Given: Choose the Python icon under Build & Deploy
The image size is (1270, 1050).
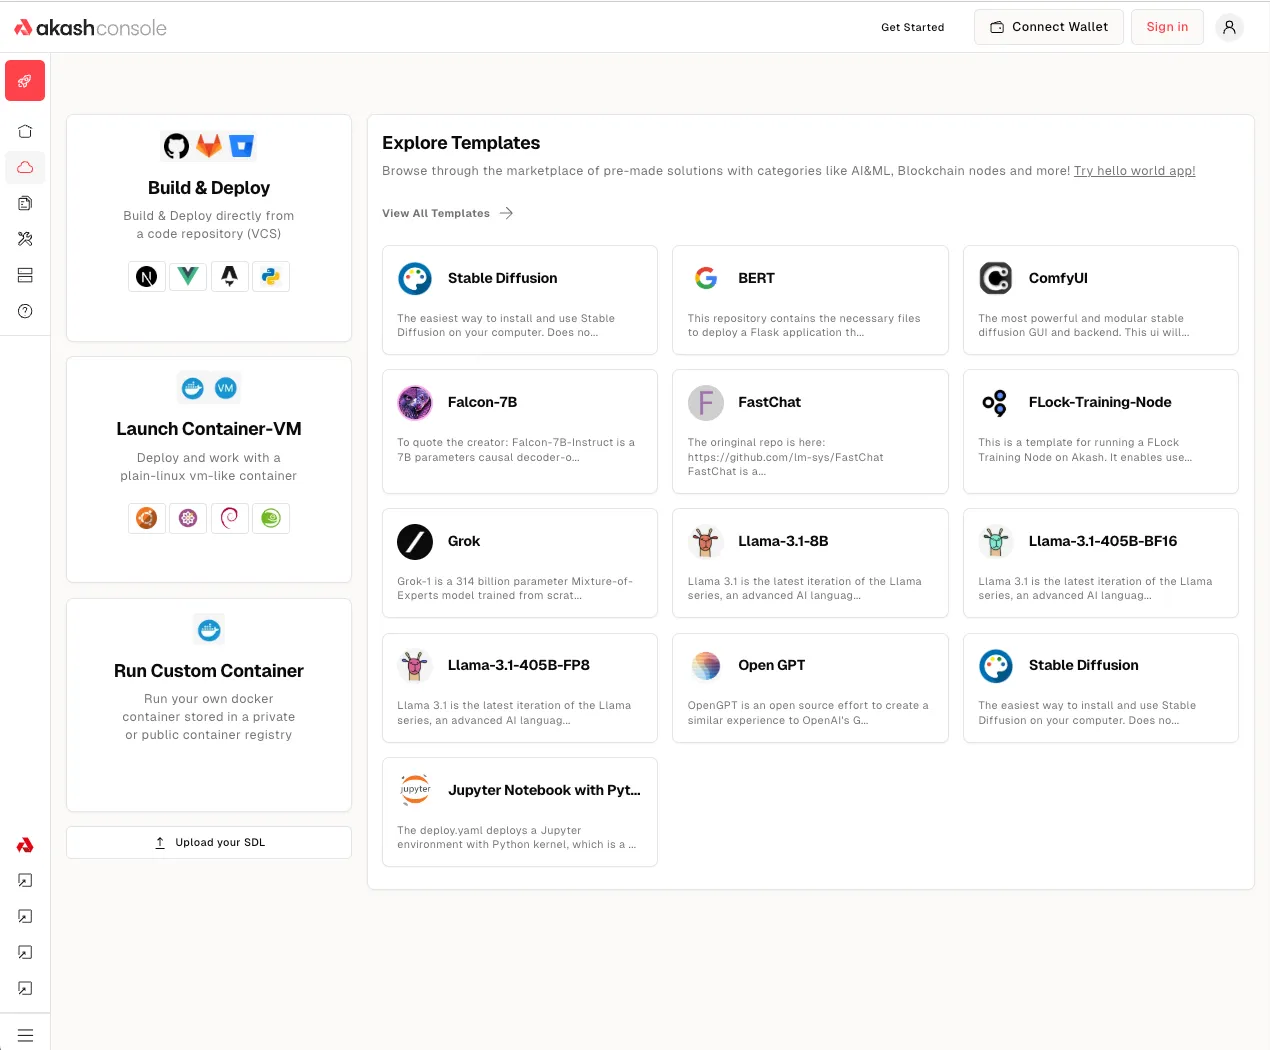Looking at the screenshot, I should pos(270,277).
